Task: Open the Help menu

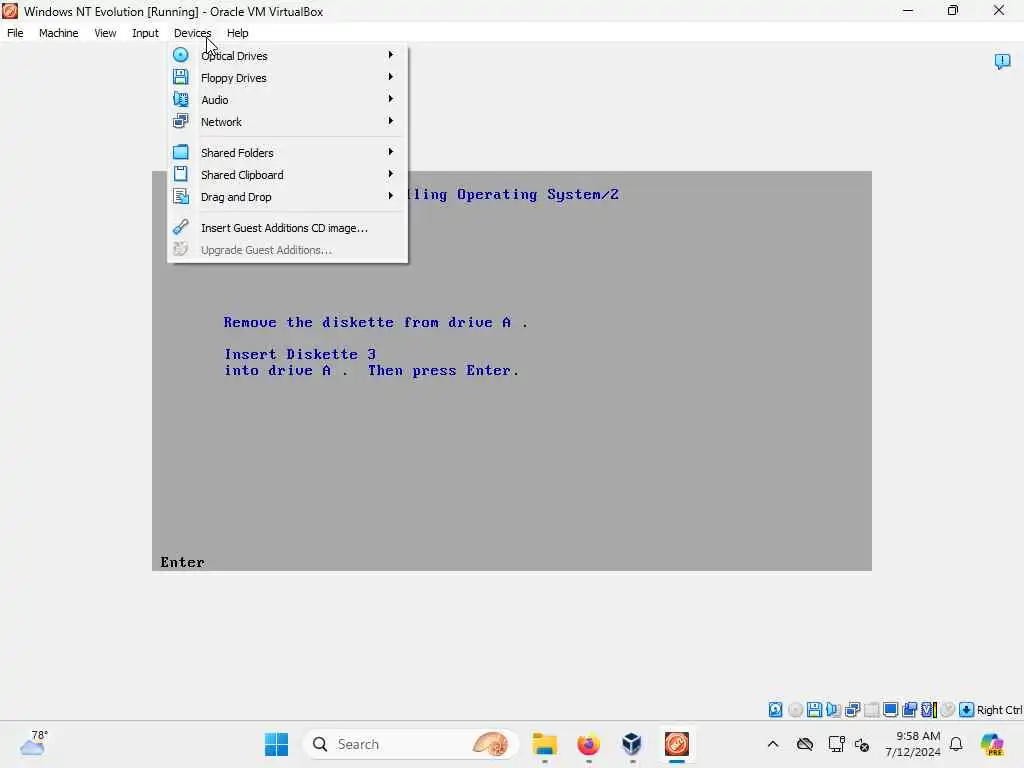Action: coord(238,33)
